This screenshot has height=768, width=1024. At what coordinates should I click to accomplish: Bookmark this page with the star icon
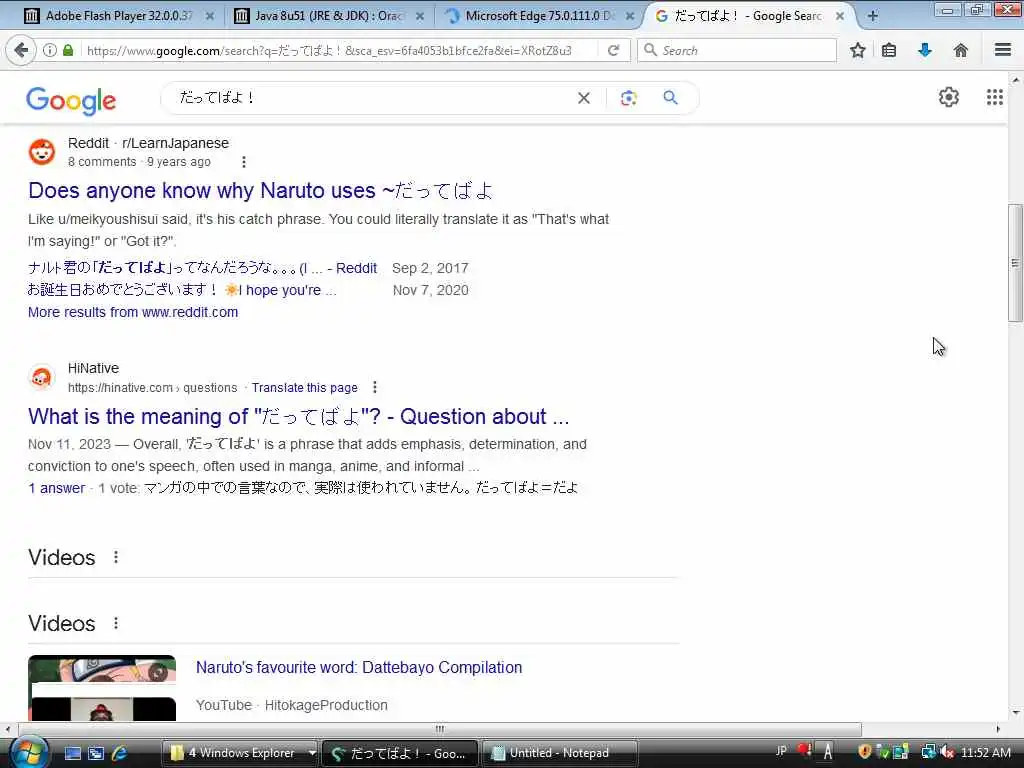[x=857, y=50]
